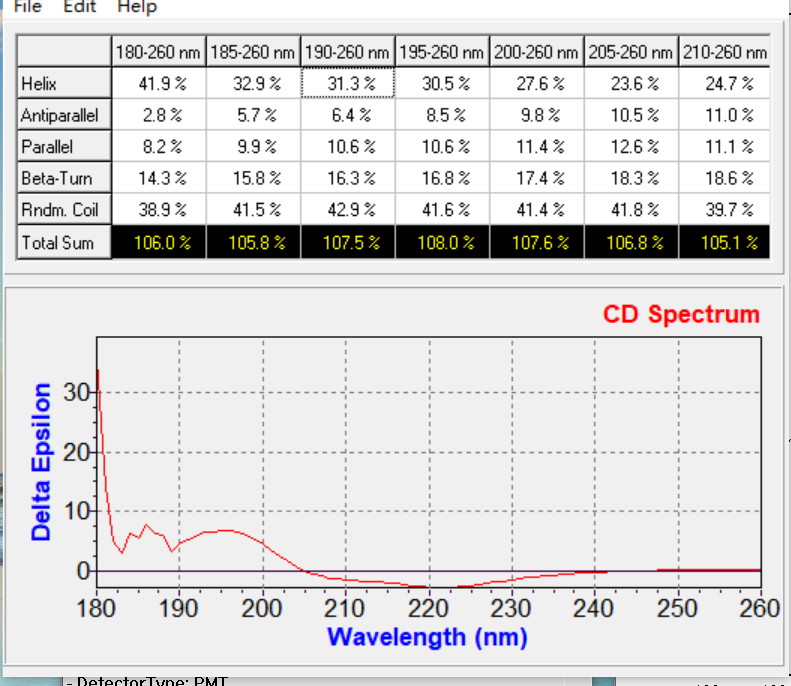This screenshot has width=791, height=686.
Task: Select Total Sum cell showing 106.0 %
Action: click(x=158, y=242)
